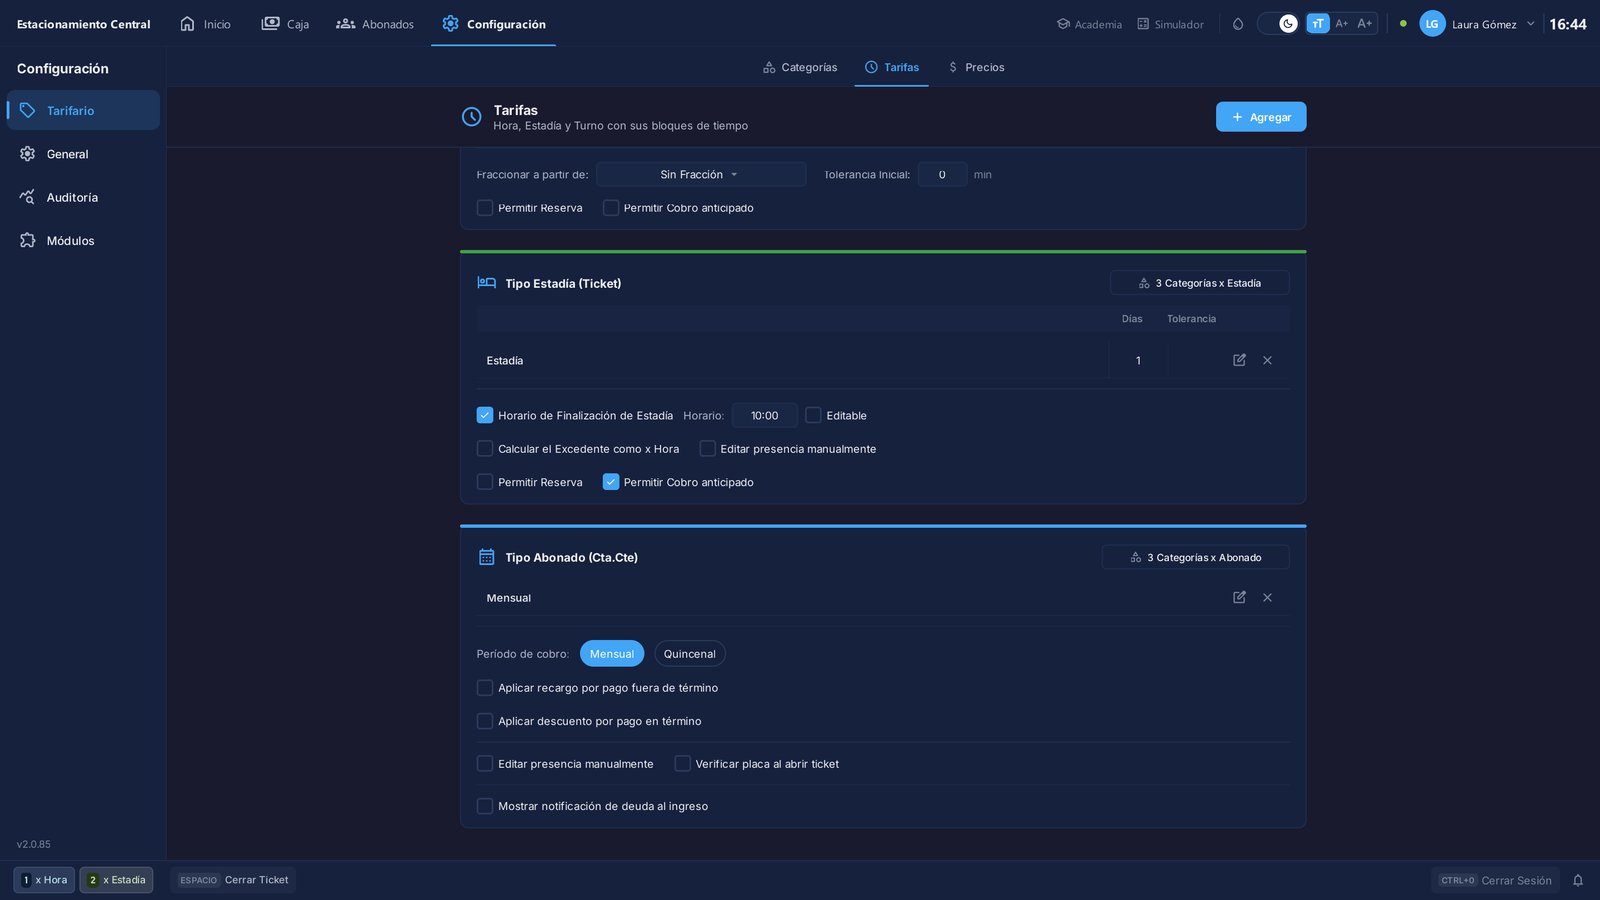Screen dimensions: 1600x900
Task: Check Editar presencia manualmente under Estadía
Action: [x=707, y=449]
